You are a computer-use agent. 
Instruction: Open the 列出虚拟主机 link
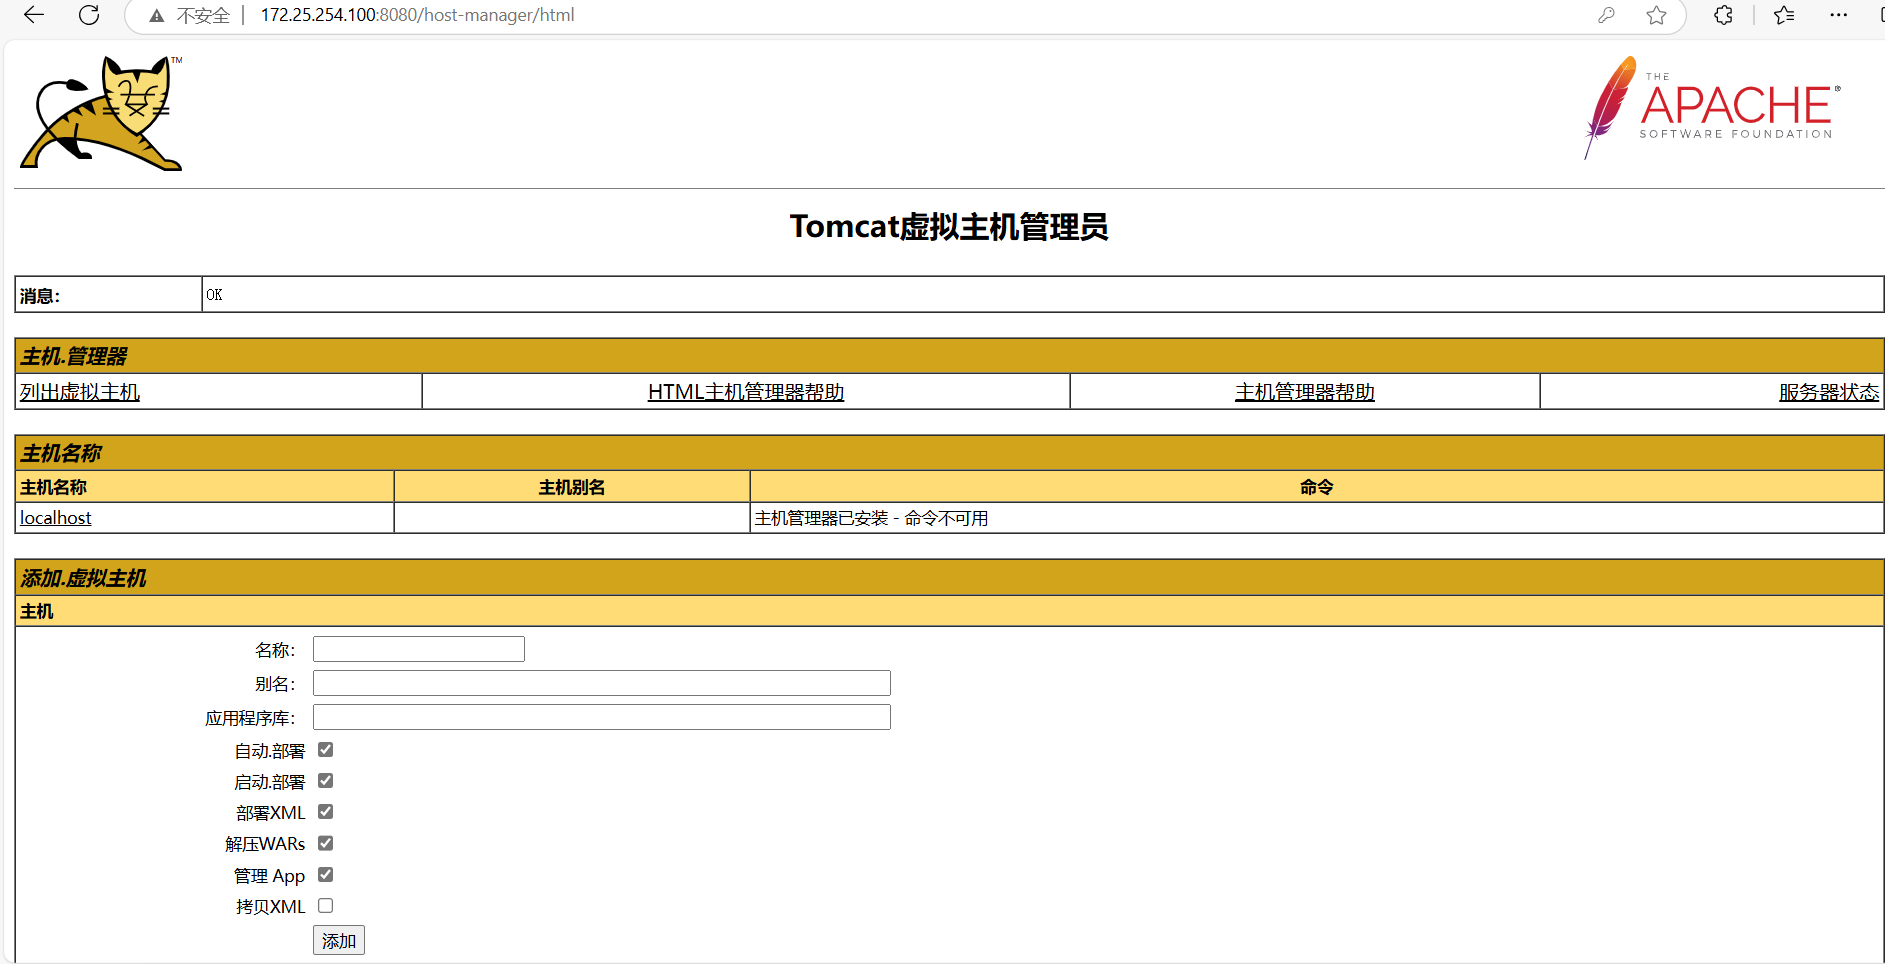(80, 392)
